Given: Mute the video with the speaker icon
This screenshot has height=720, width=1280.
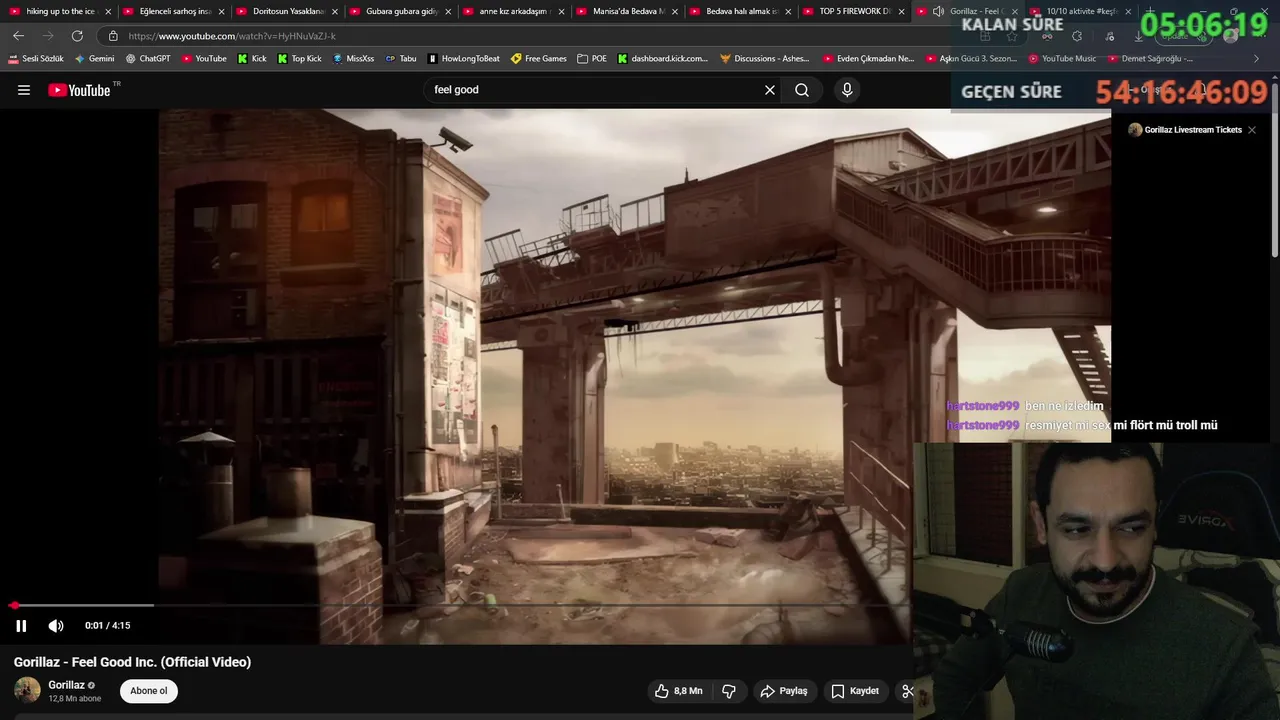Looking at the screenshot, I should [56, 626].
